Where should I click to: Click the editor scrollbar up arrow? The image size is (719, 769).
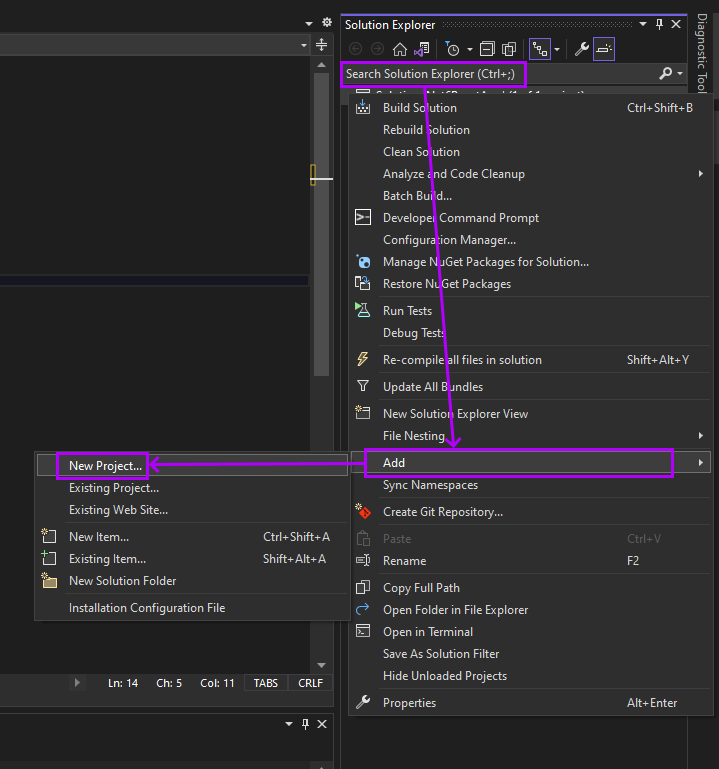pyautogui.click(x=321, y=65)
